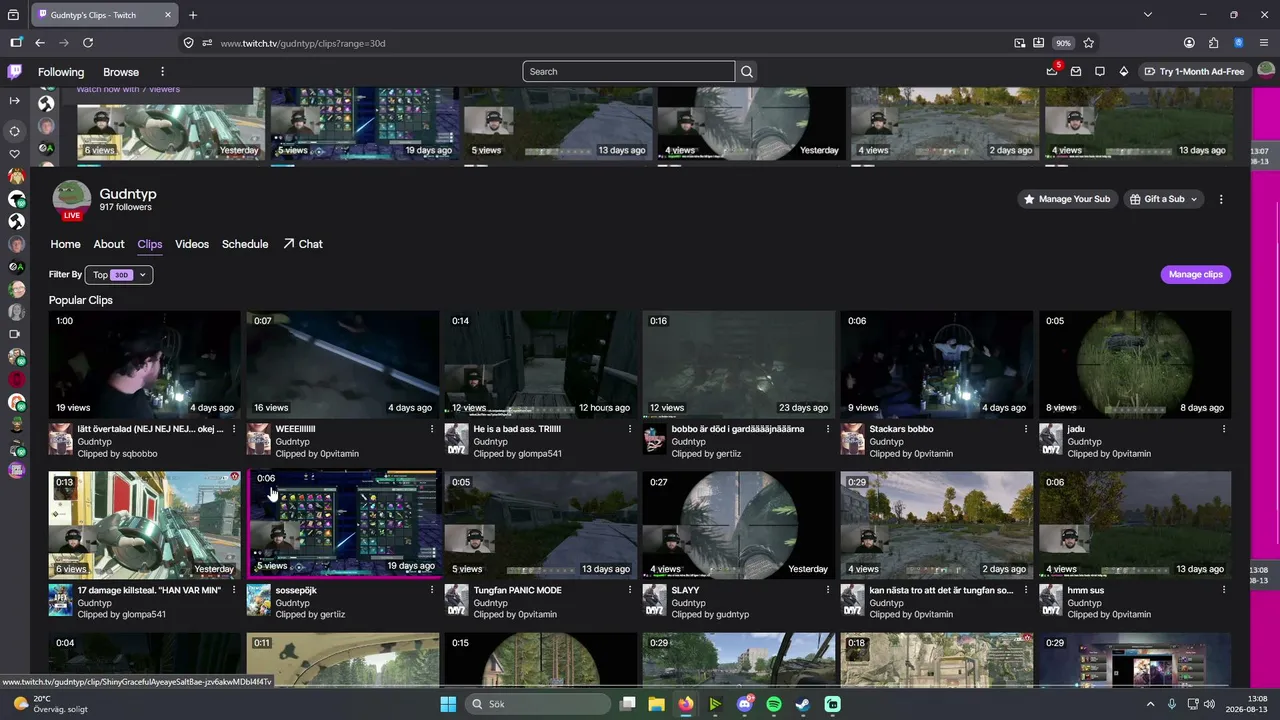The width and height of the screenshot is (1280, 720).
Task: Open the Filter By Top 30D dropdown
Action: click(119, 275)
